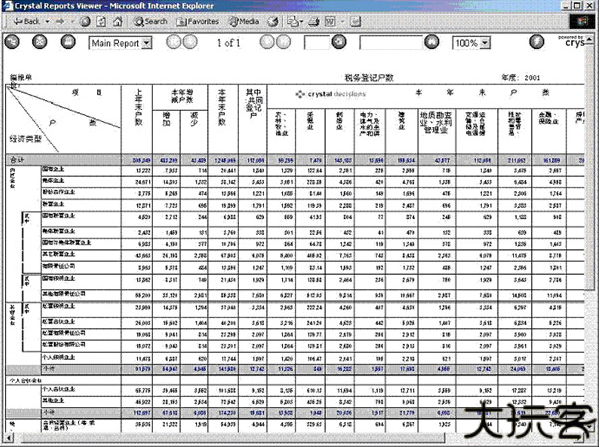The image size is (600, 447).
Task: Open the Back history dropdown arrow
Action: 47,21
